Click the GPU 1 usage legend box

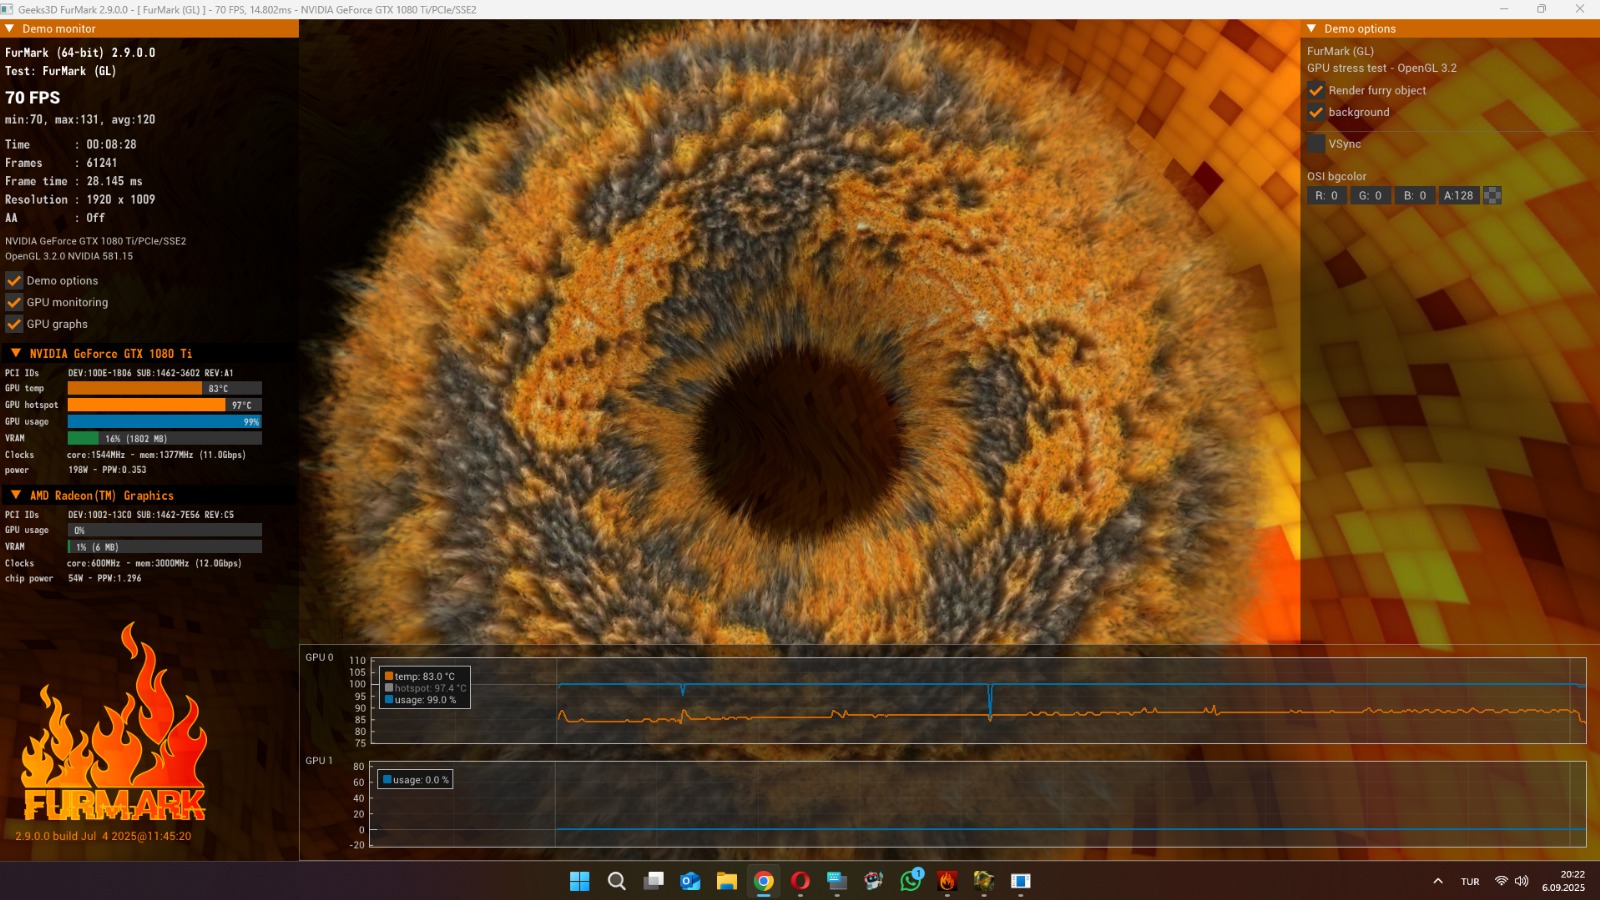pos(415,779)
